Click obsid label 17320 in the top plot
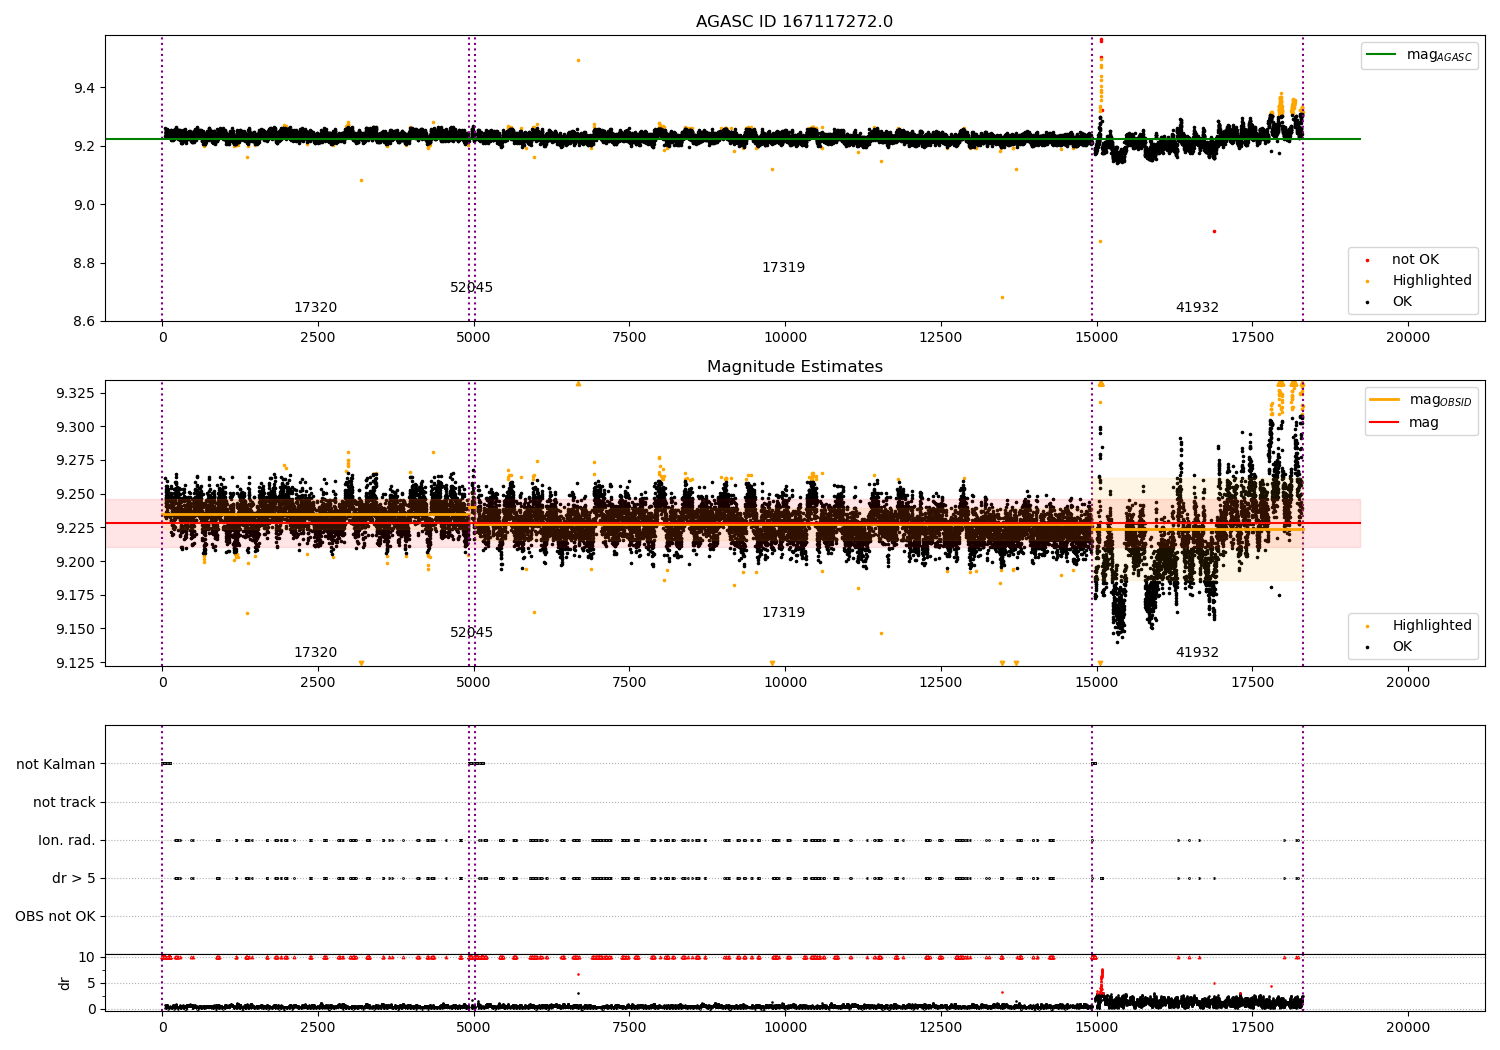 click(315, 308)
